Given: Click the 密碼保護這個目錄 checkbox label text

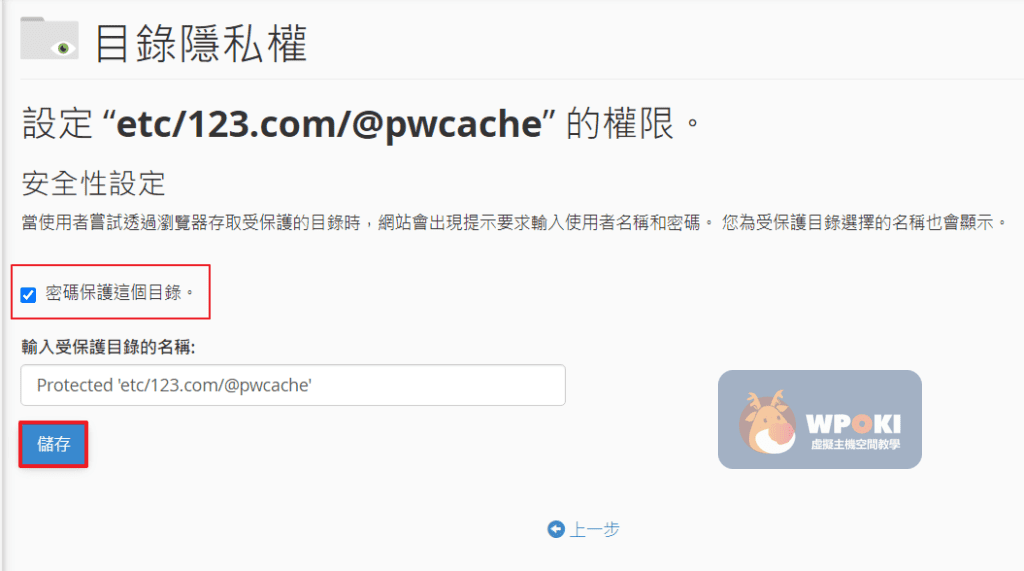Looking at the screenshot, I should coord(119,293).
